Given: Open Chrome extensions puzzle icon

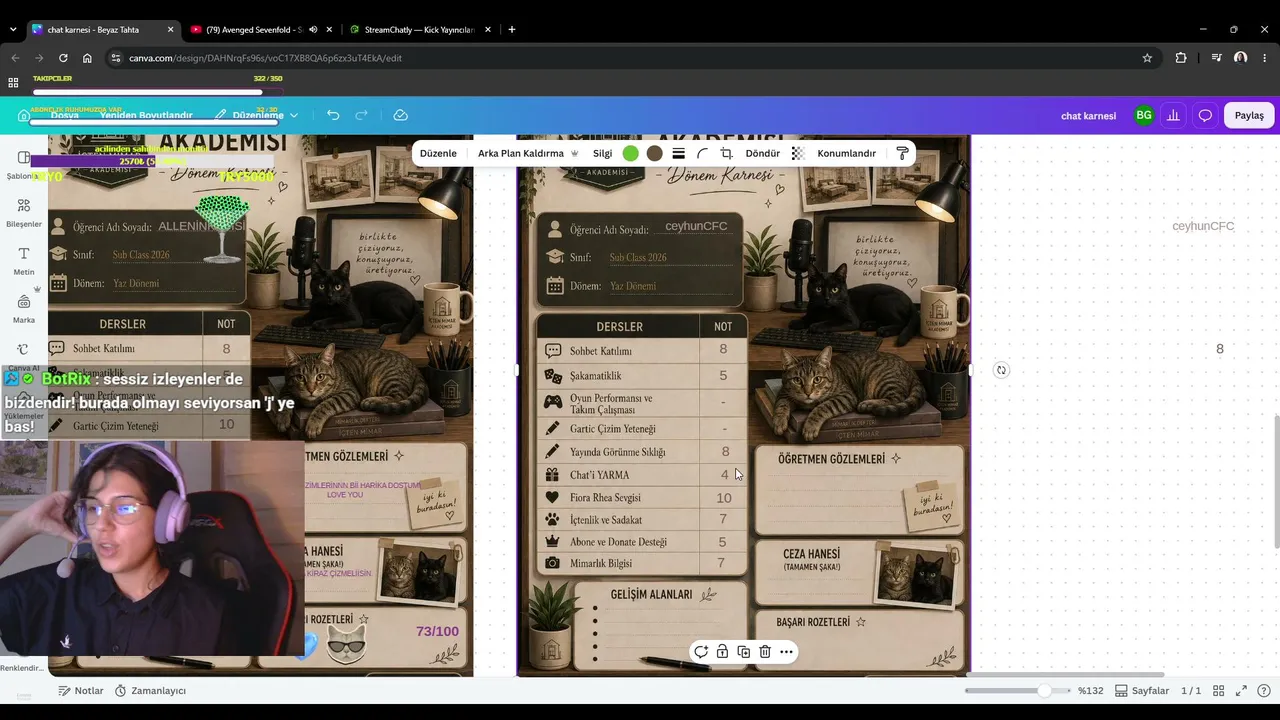Looking at the screenshot, I should point(1181,58).
